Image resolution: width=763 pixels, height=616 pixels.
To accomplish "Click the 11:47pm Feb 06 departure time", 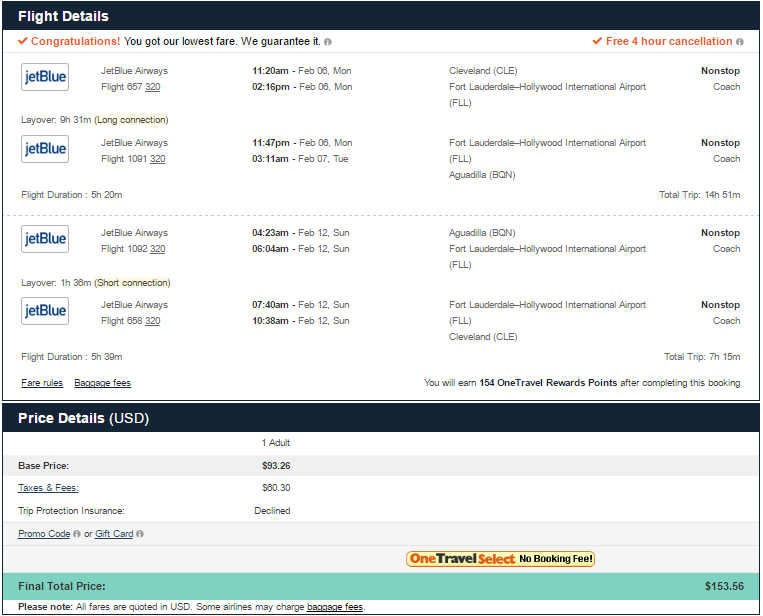I will 302,143.
